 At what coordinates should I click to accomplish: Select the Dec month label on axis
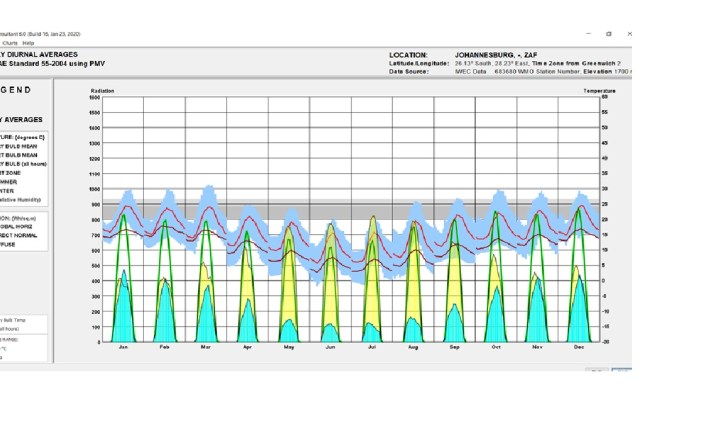click(x=578, y=348)
